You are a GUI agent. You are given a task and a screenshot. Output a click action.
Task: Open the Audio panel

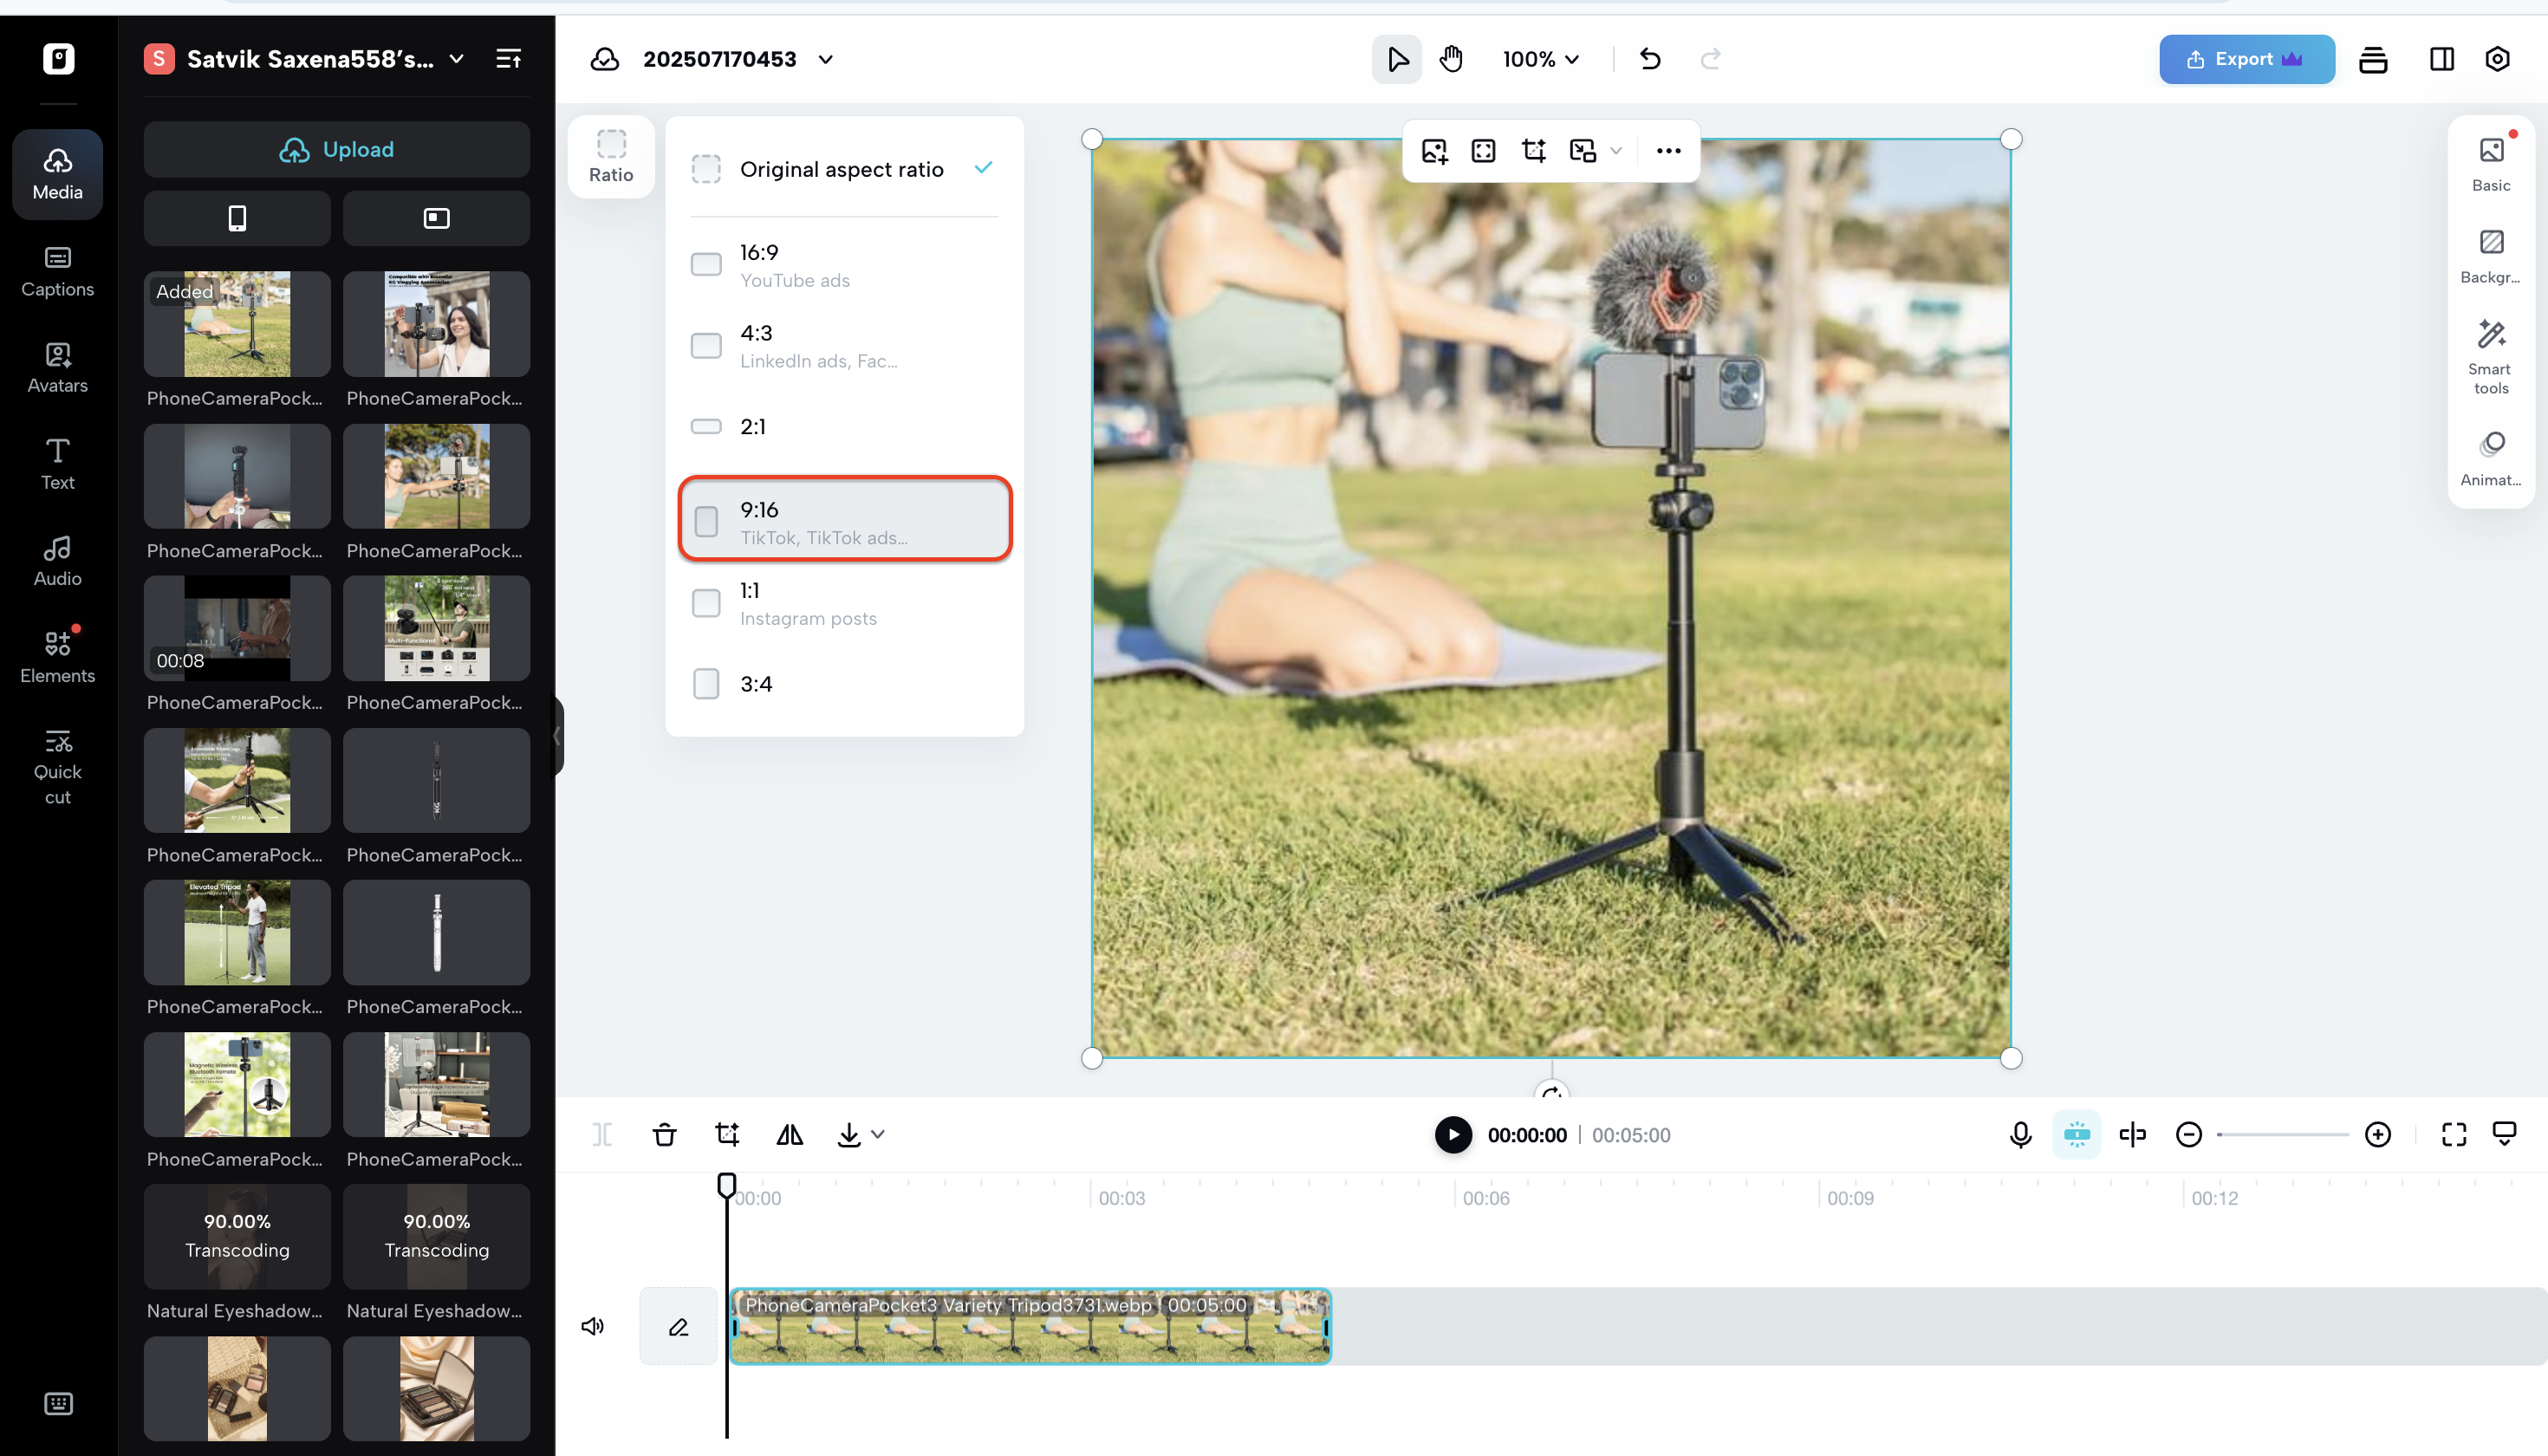tap(57, 559)
